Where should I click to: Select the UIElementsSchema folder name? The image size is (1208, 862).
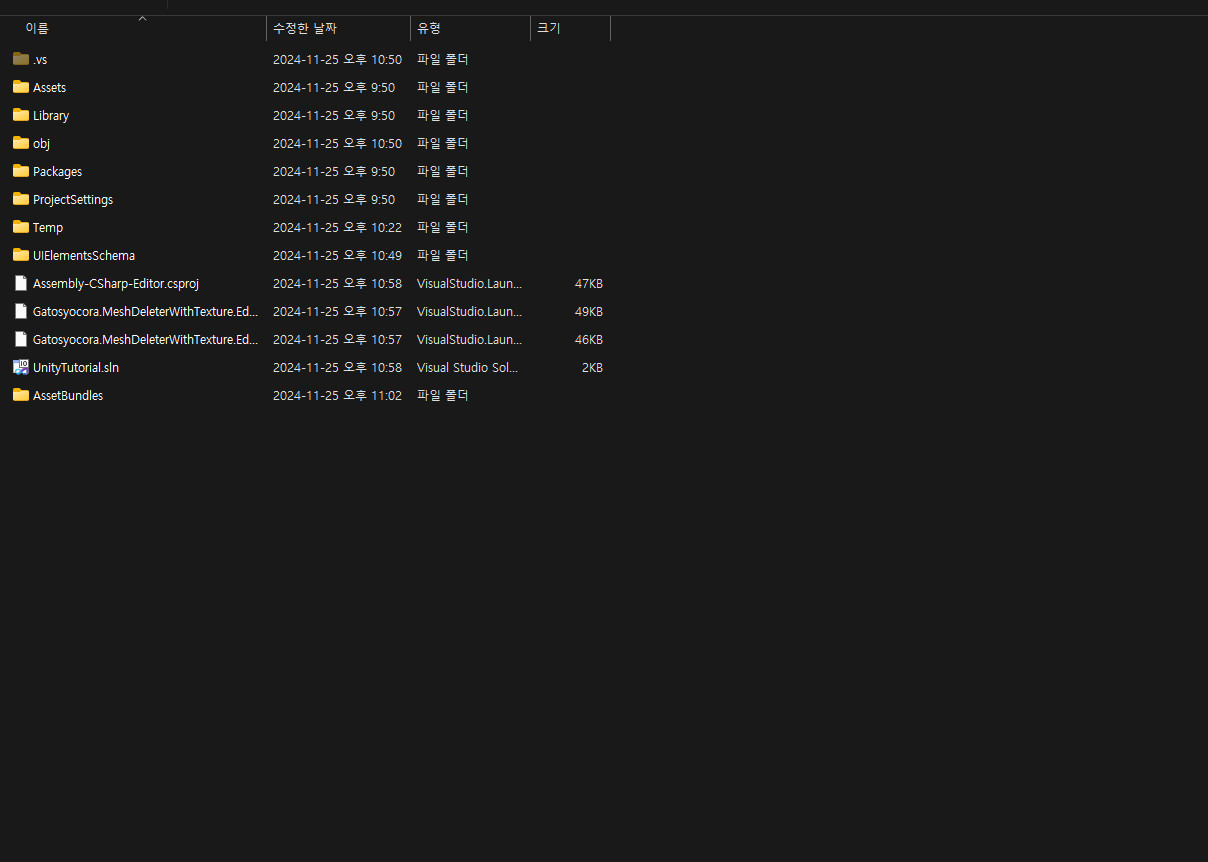[84, 256]
